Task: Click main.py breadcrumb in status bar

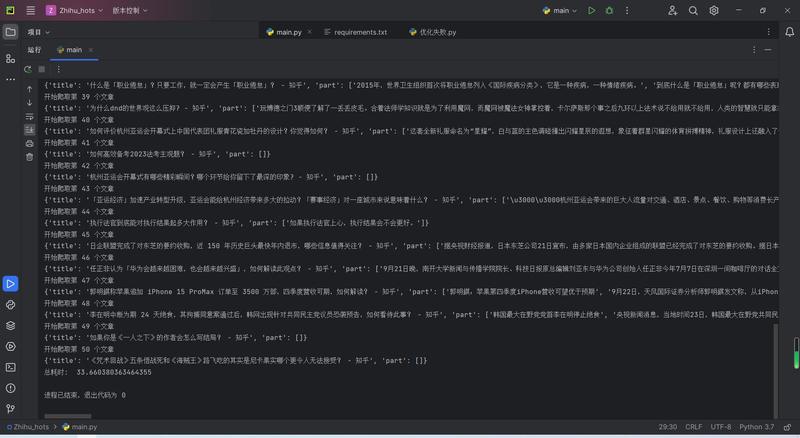Action: (x=80, y=427)
